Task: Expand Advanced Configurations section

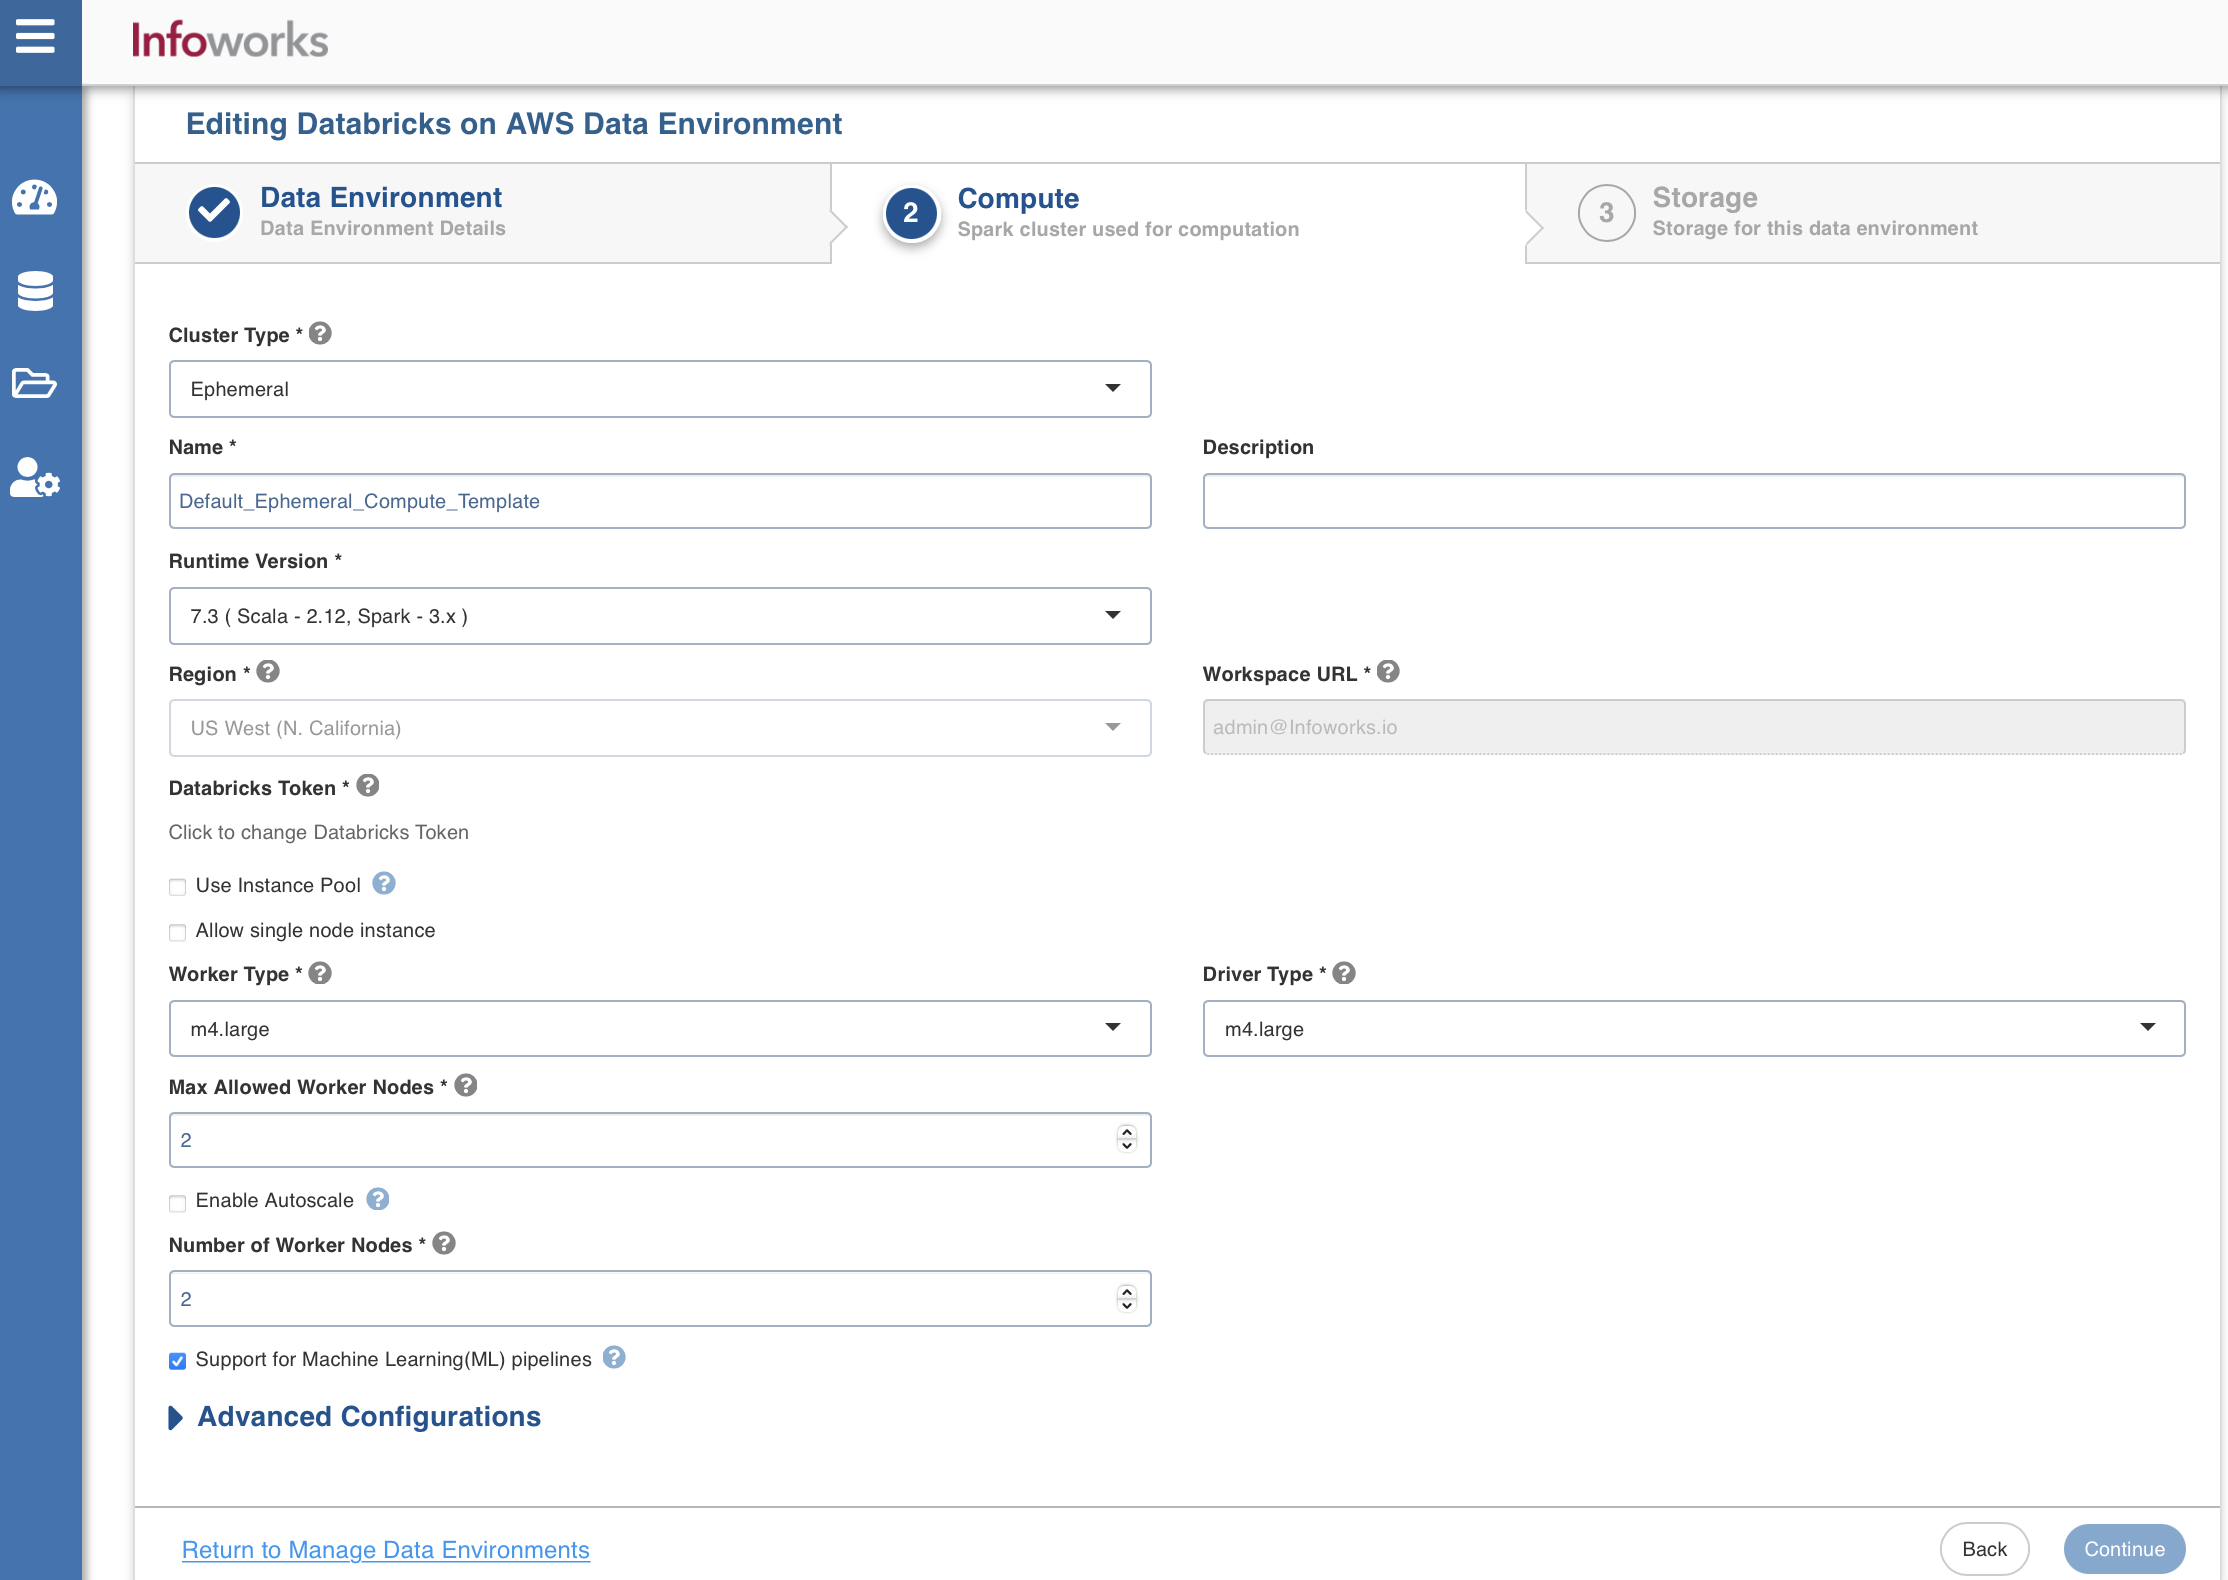Action: (355, 1417)
